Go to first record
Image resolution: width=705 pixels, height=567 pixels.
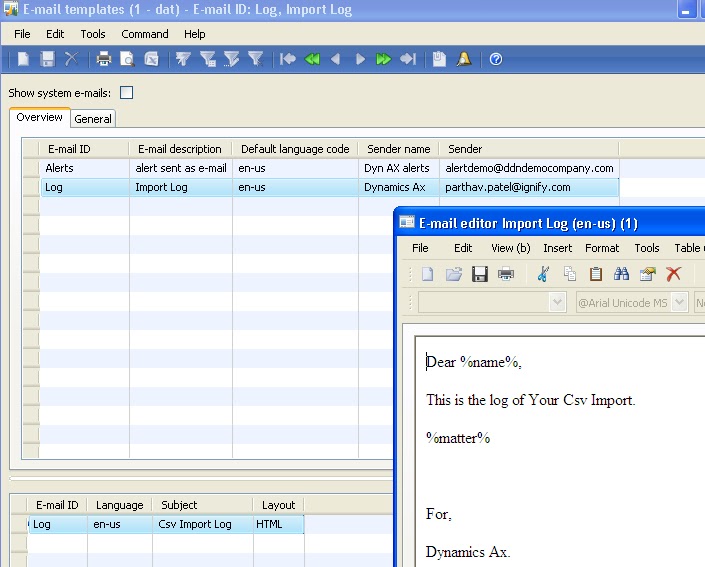[287, 59]
